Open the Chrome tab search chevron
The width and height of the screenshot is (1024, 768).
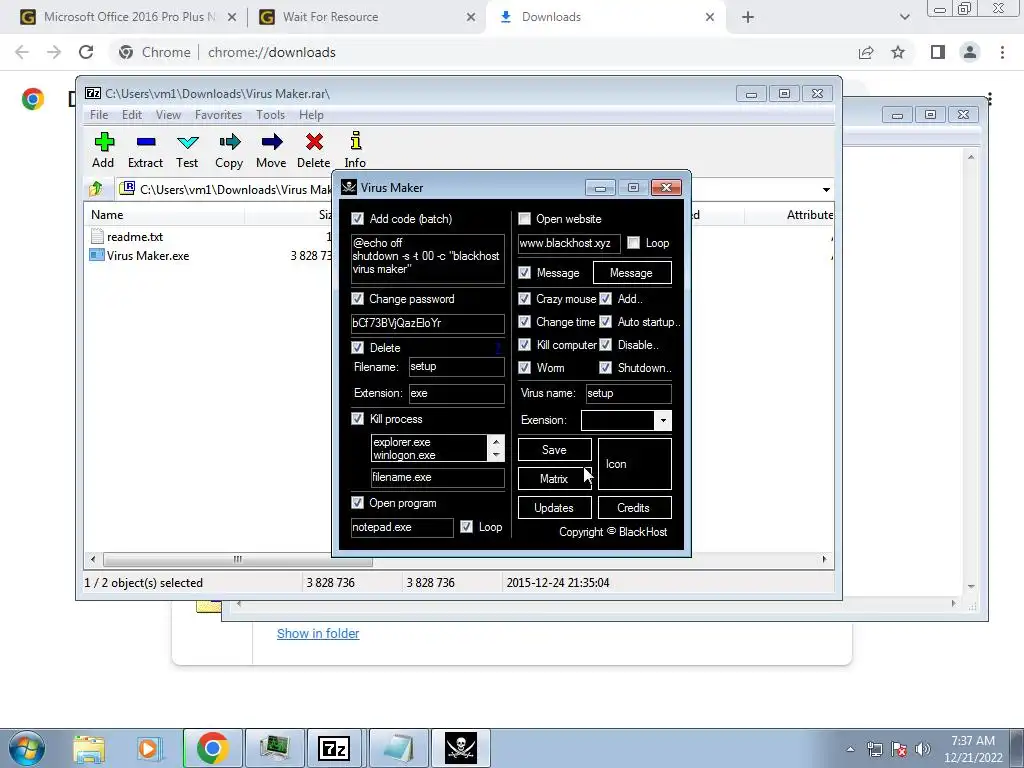click(x=904, y=17)
